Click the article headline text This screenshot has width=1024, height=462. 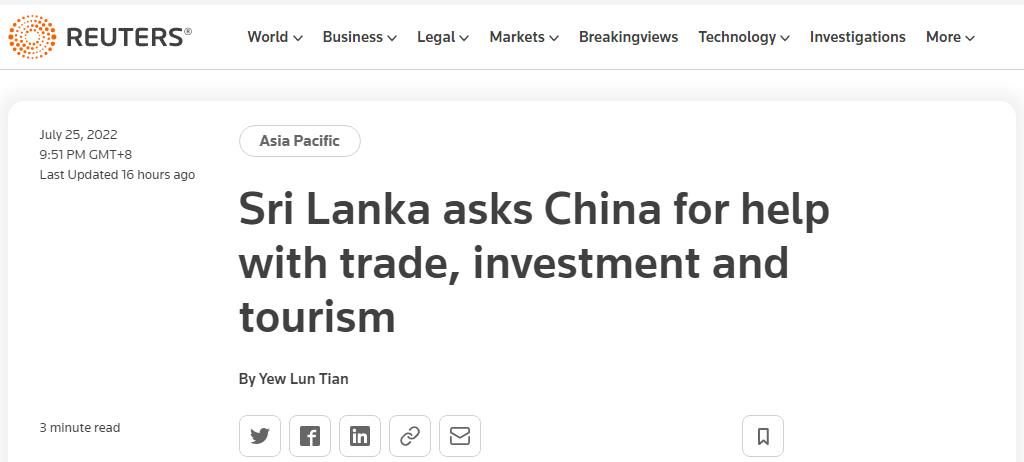[x=534, y=263]
